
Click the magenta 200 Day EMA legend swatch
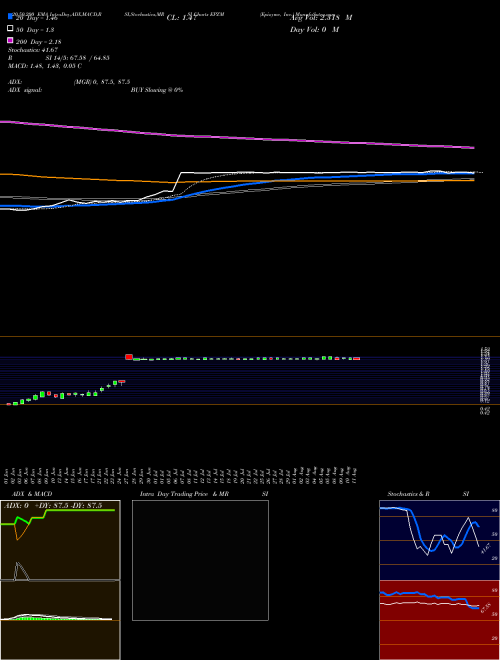click(11, 41)
